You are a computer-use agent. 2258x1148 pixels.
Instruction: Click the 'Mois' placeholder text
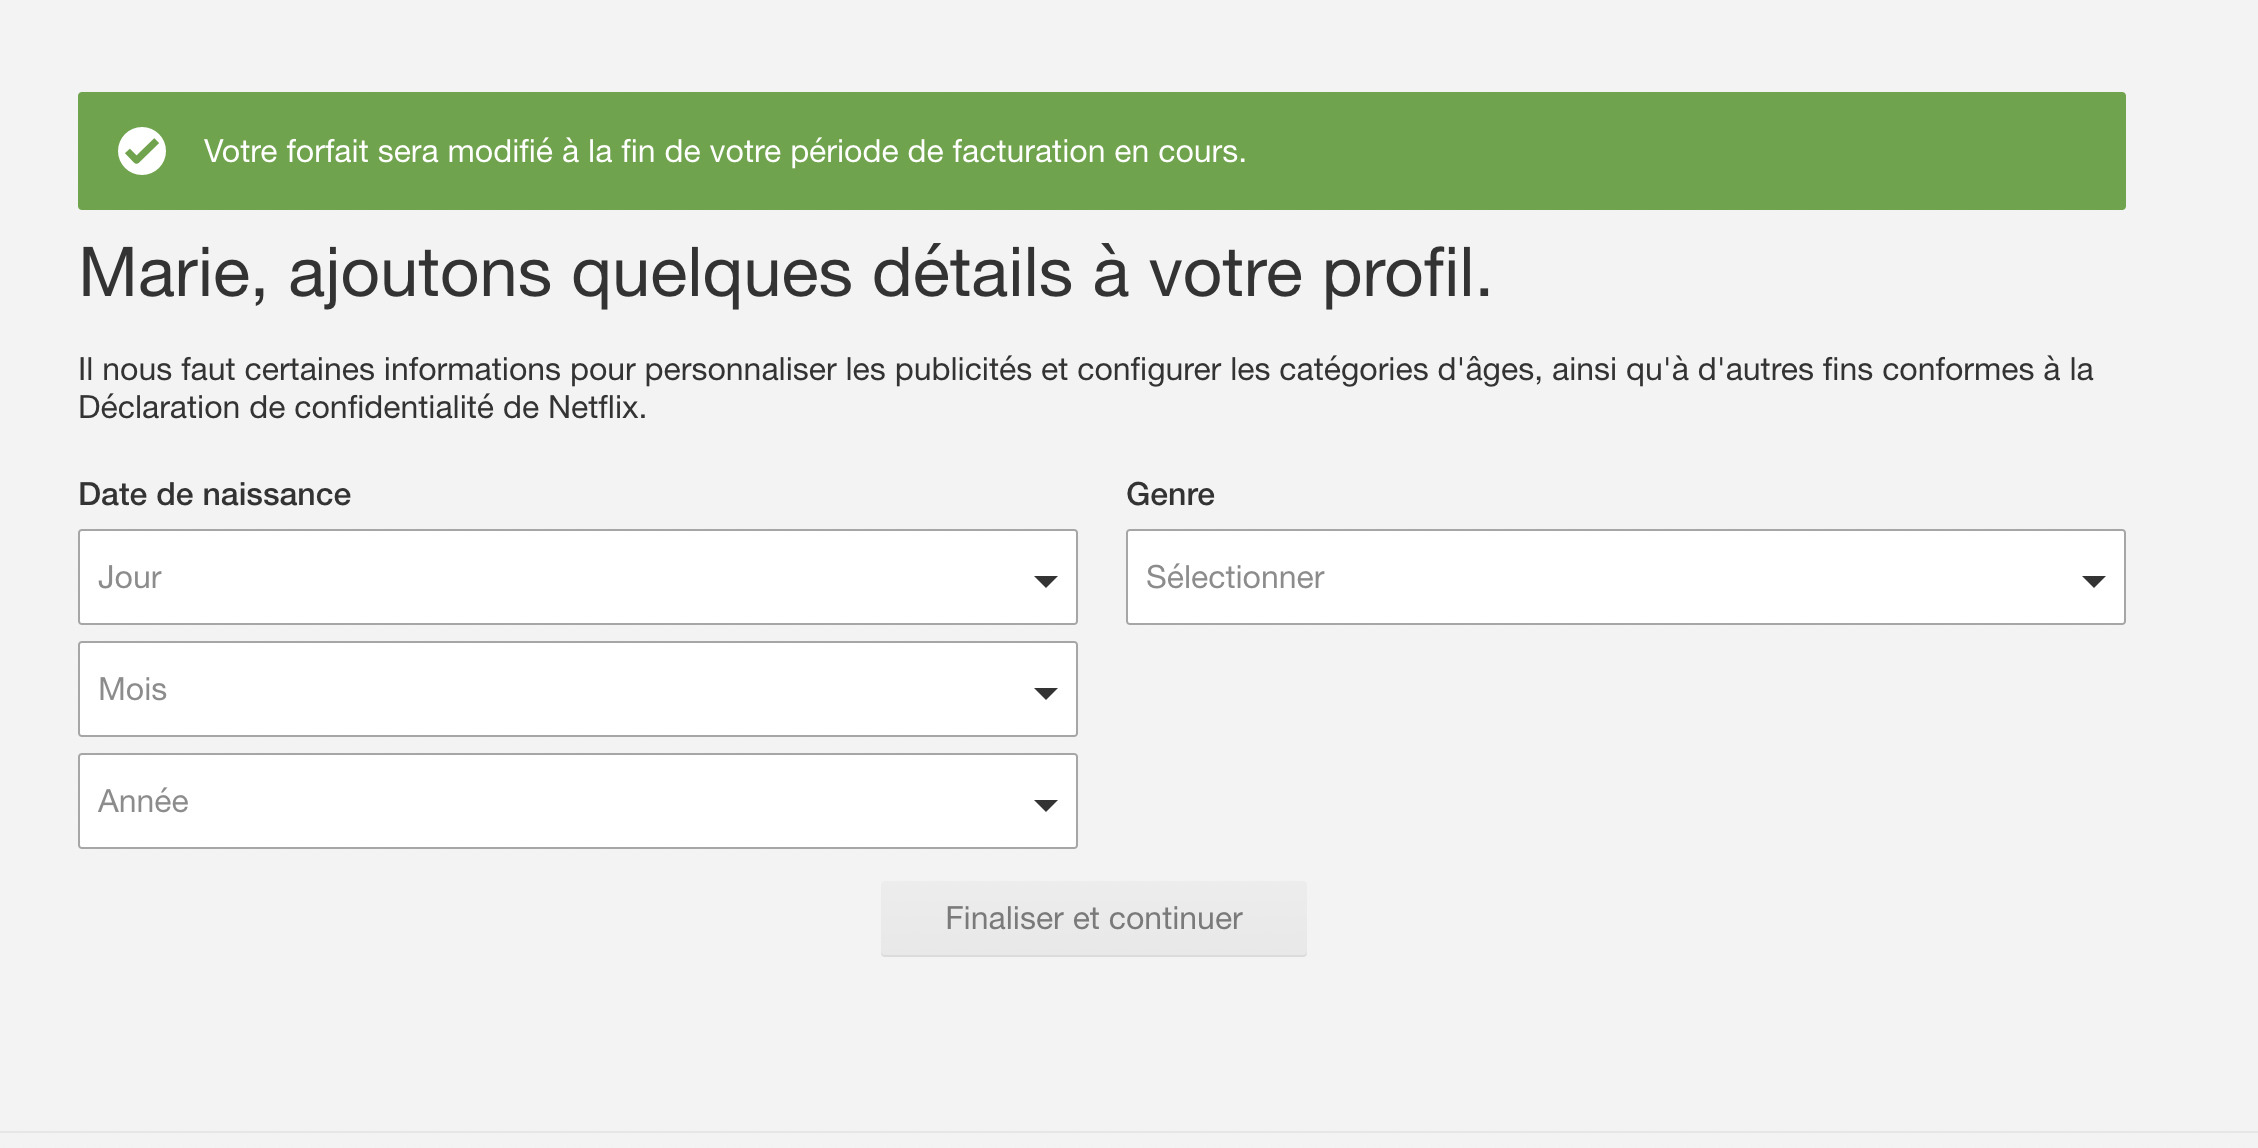click(x=133, y=689)
